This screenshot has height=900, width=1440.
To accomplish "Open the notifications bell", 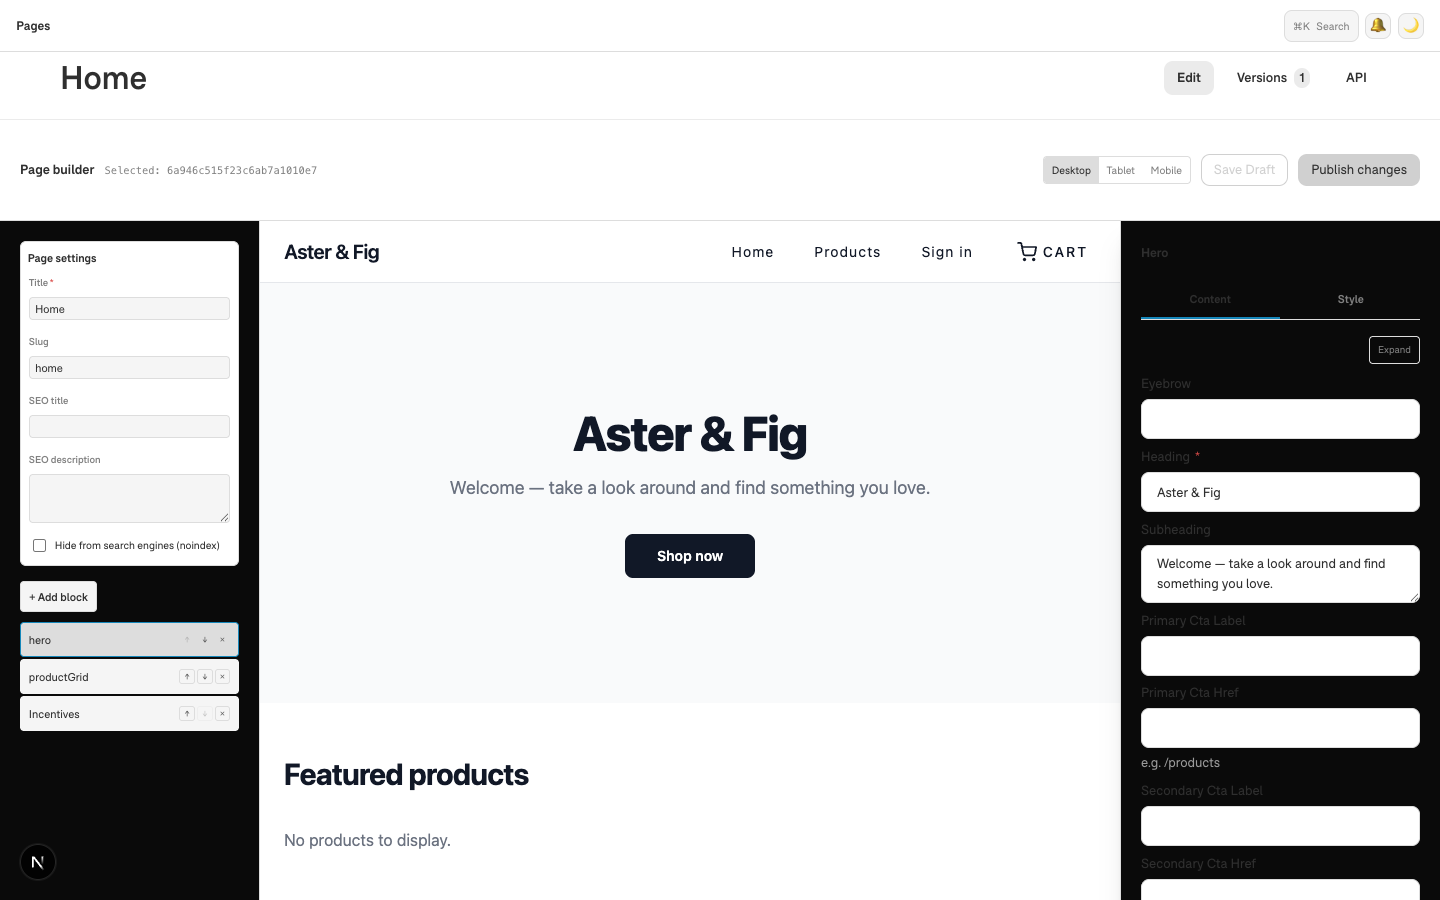I will point(1378,26).
